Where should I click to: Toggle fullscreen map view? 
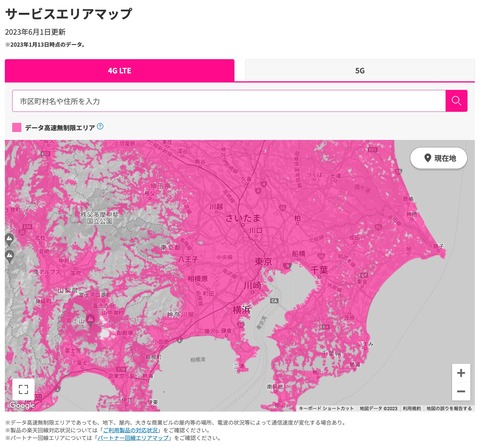point(23,389)
